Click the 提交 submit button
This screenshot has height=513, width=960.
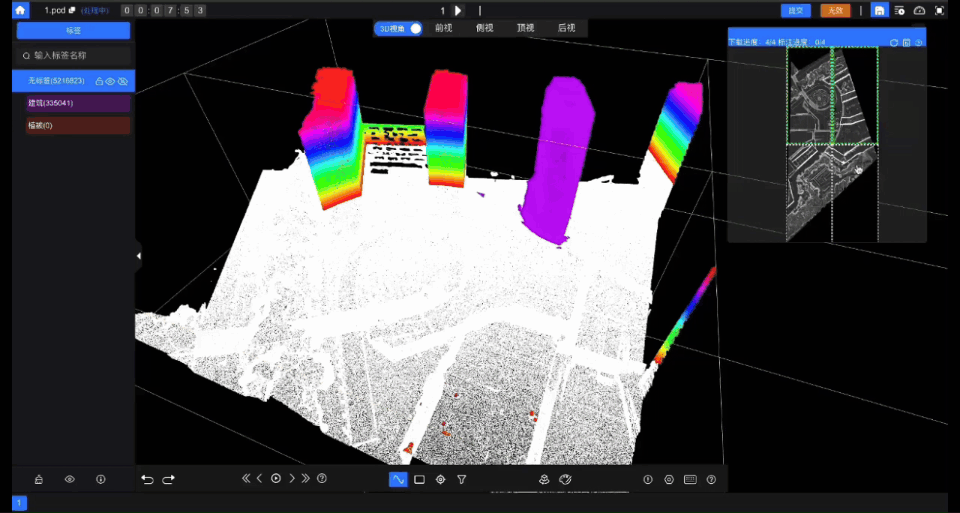click(x=795, y=10)
